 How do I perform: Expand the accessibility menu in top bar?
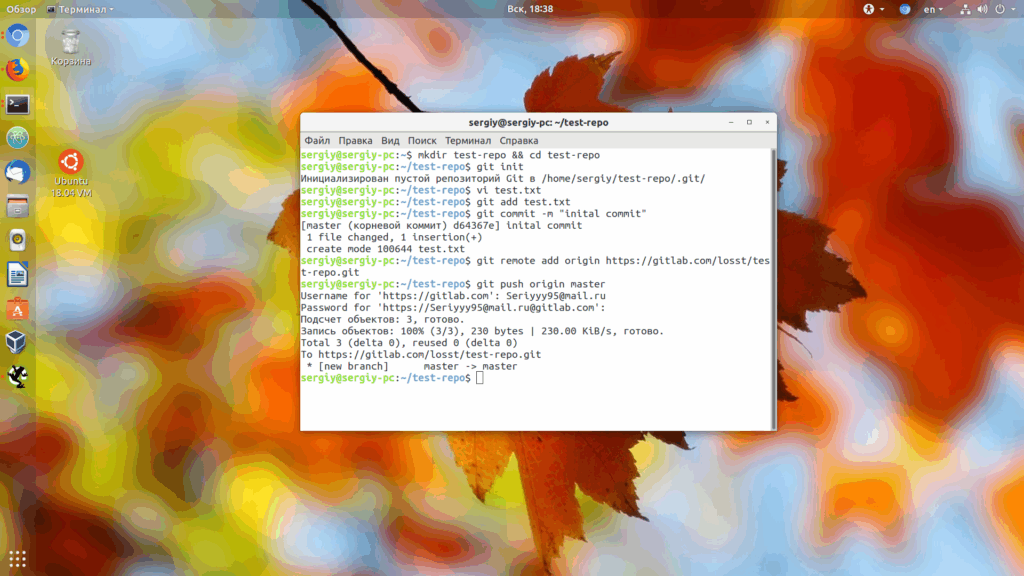[873, 9]
